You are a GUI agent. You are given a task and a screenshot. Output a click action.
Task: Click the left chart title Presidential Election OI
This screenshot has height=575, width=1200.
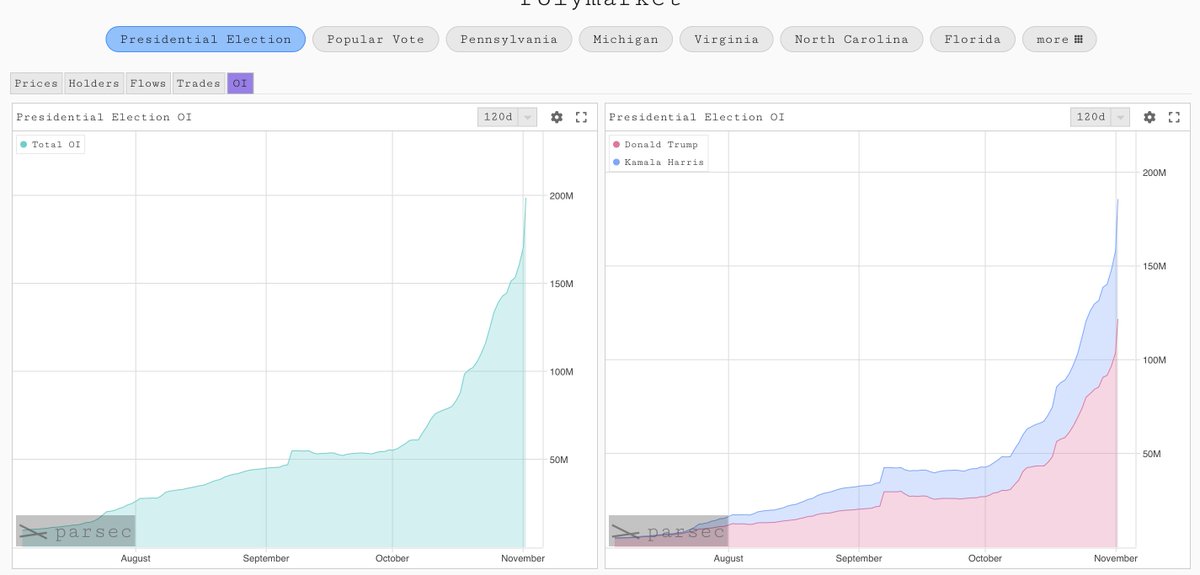tap(104, 117)
